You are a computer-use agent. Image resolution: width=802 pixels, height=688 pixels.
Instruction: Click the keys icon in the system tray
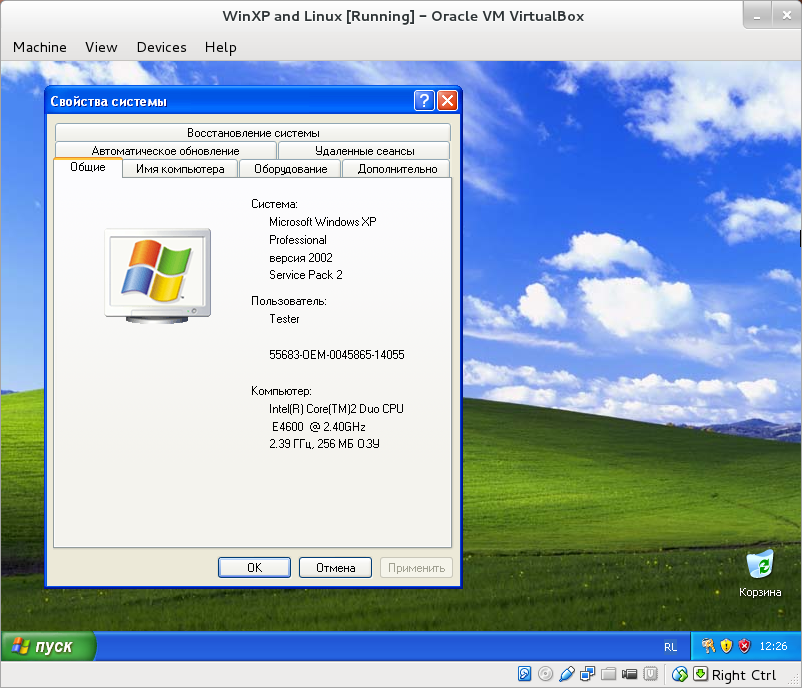click(x=708, y=645)
